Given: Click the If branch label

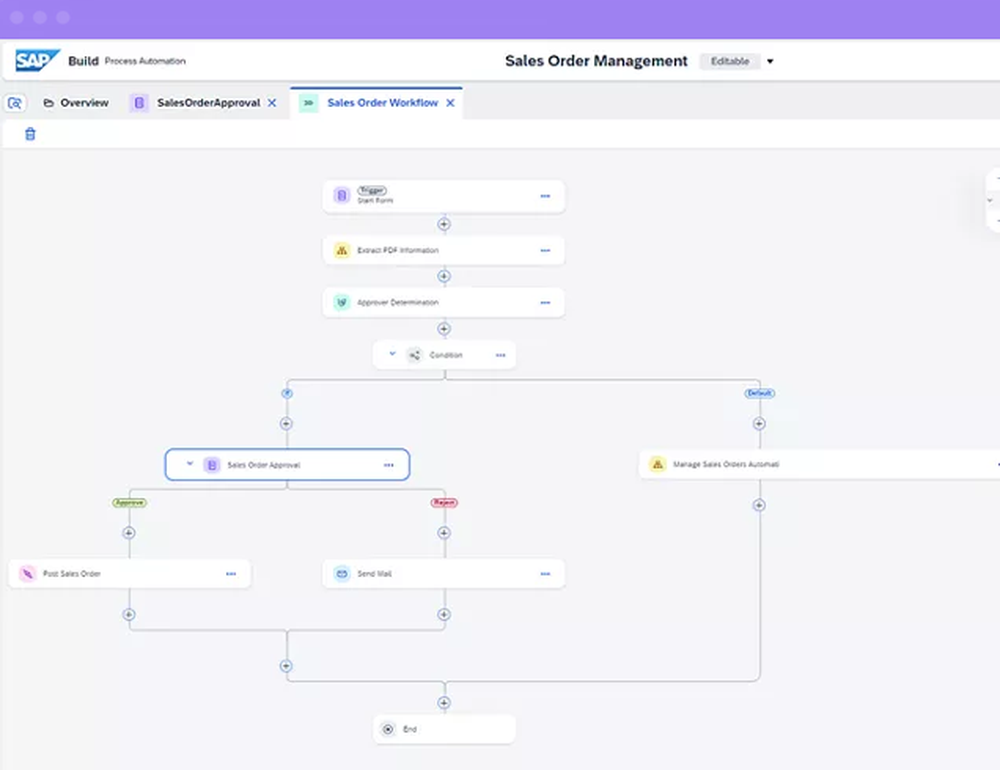Looking at the screenshot, I should pyautogui.click(x=287, y=393).
